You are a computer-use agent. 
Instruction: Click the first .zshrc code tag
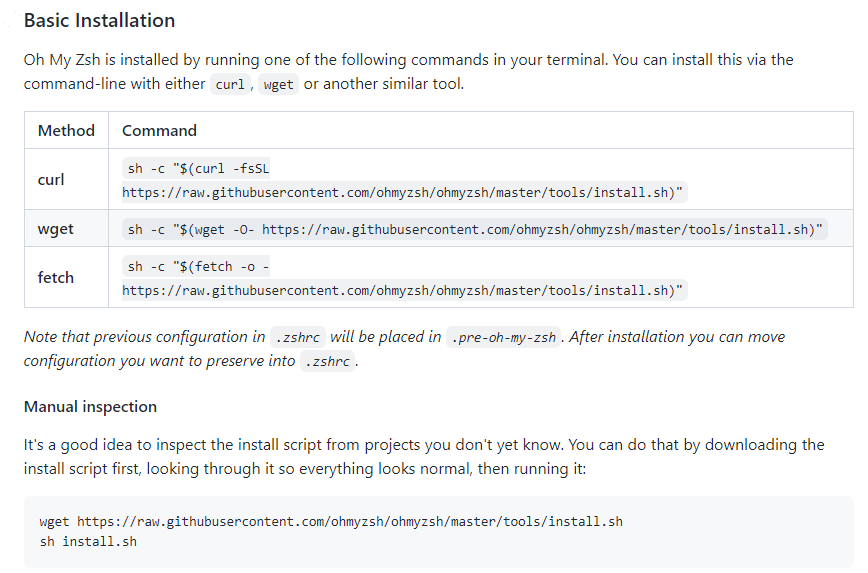pyautogui.click(x=298, y=337)
